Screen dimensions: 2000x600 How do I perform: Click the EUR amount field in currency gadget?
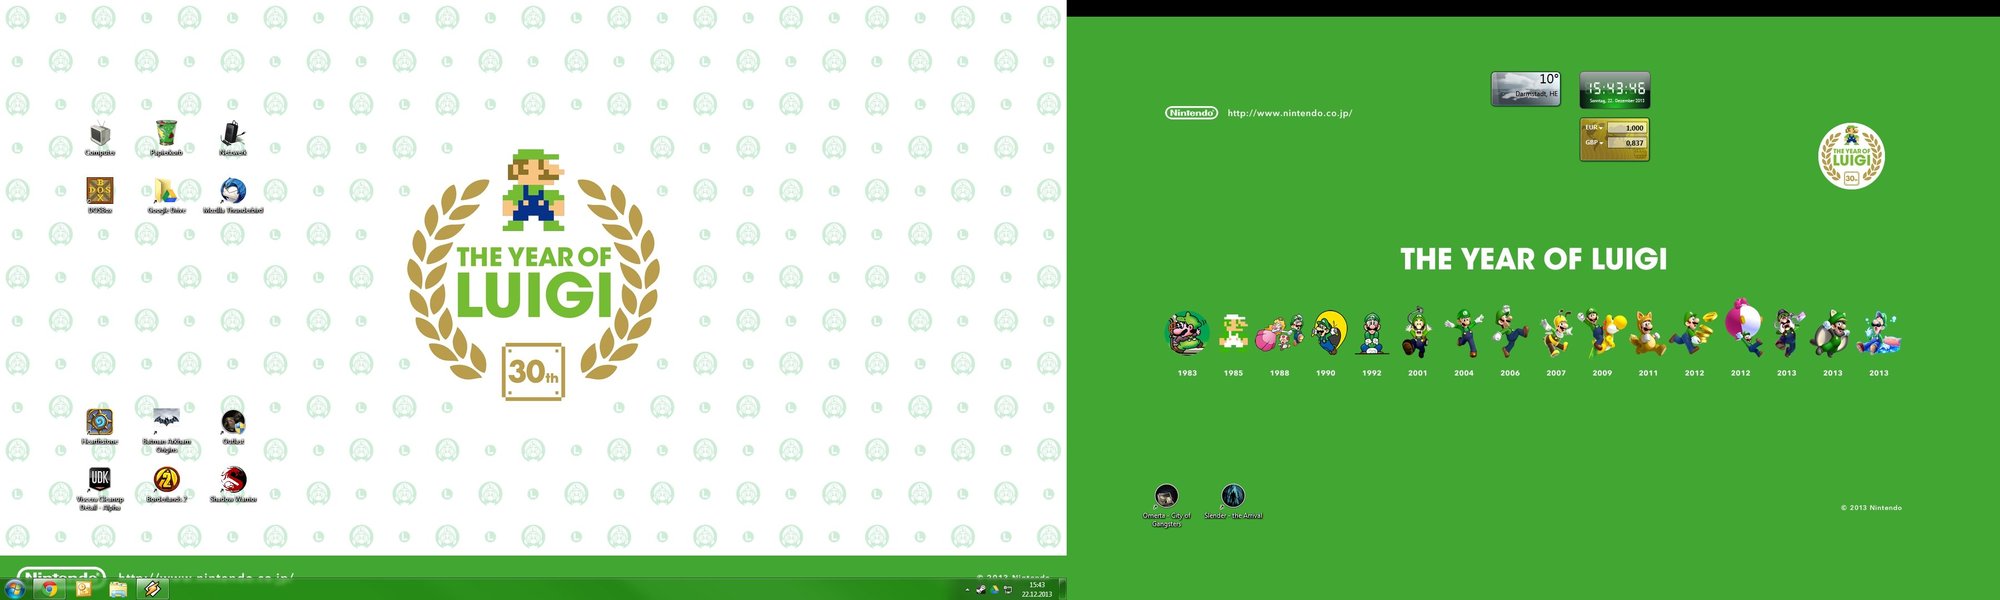[1627, 128]
